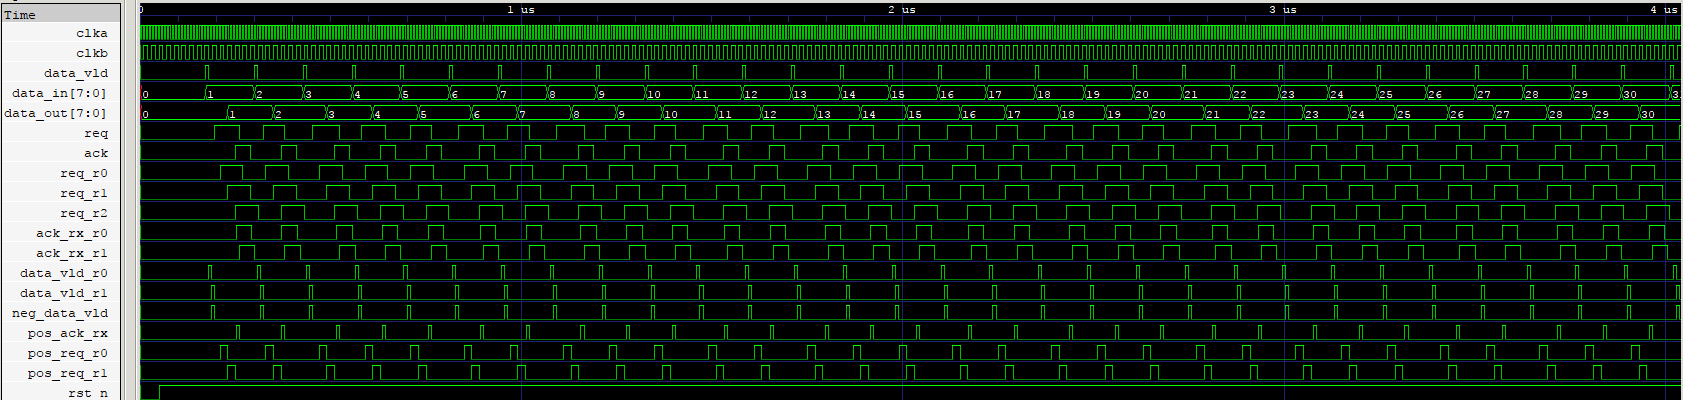The image size is (1683, 400).
Task: Select the clkb signal name
Action: tap(91, 53)
